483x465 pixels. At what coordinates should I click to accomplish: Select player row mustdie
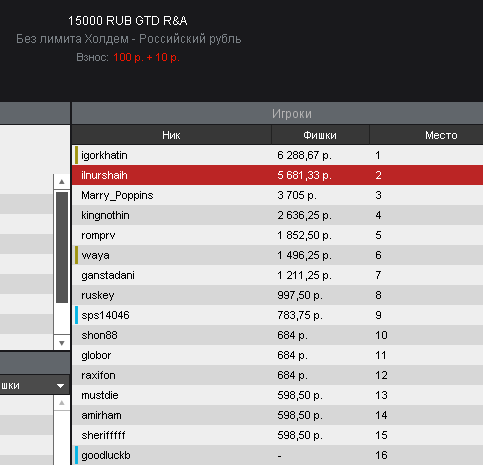(x=277, y=395)
